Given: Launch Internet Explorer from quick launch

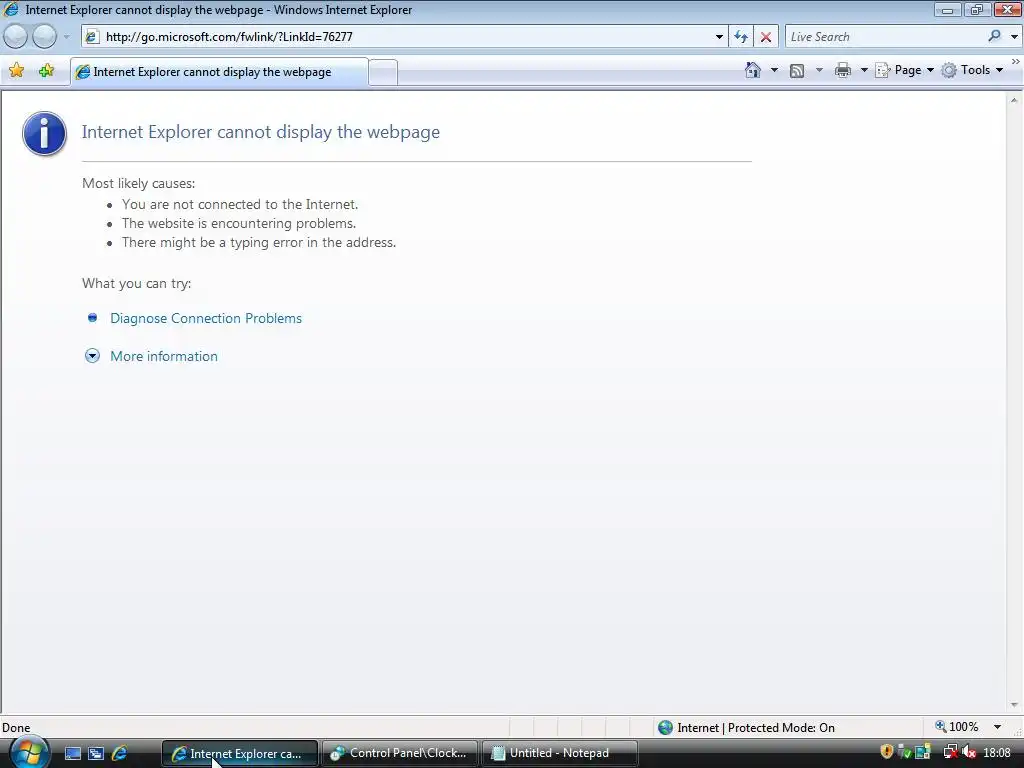Looking at the screenshot, I should [120, 754].
